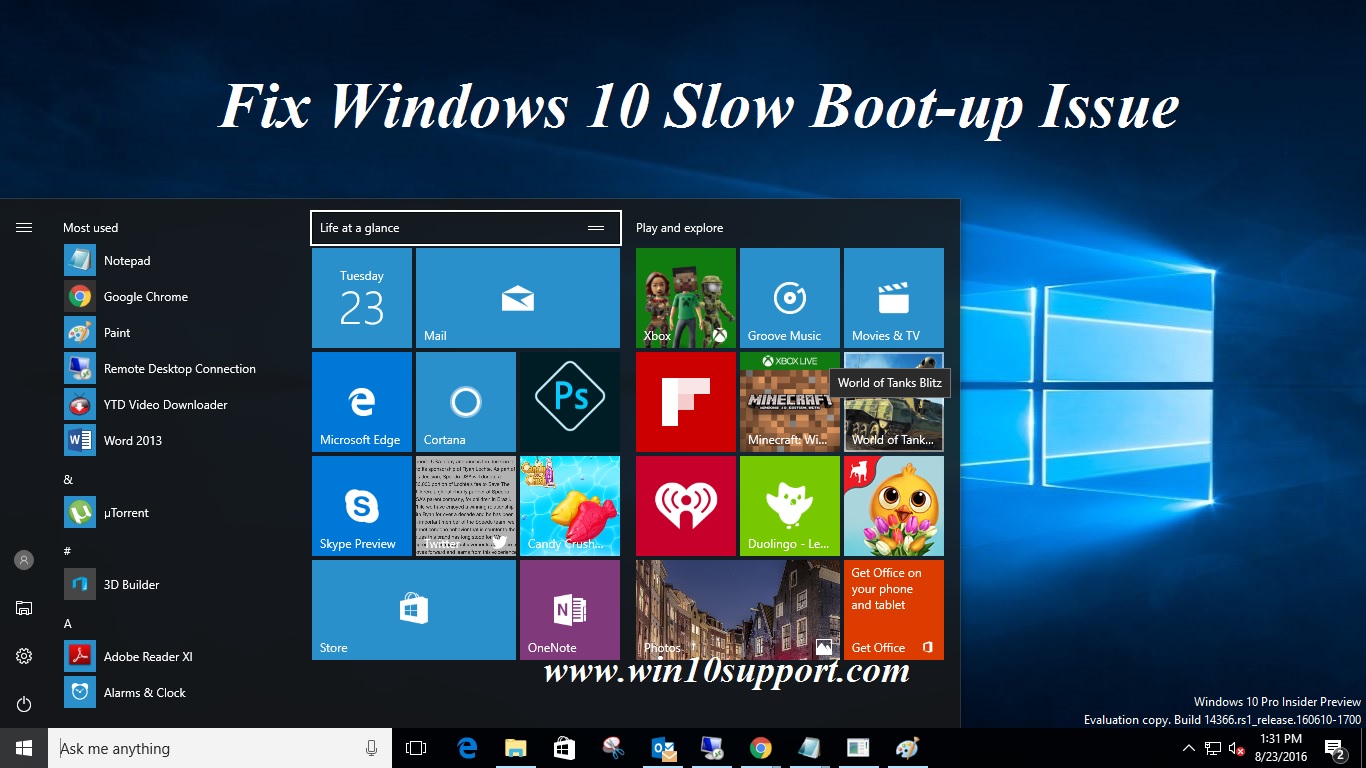
Task: Launch the Groove Music tile
Action: [x=790, y=298]
